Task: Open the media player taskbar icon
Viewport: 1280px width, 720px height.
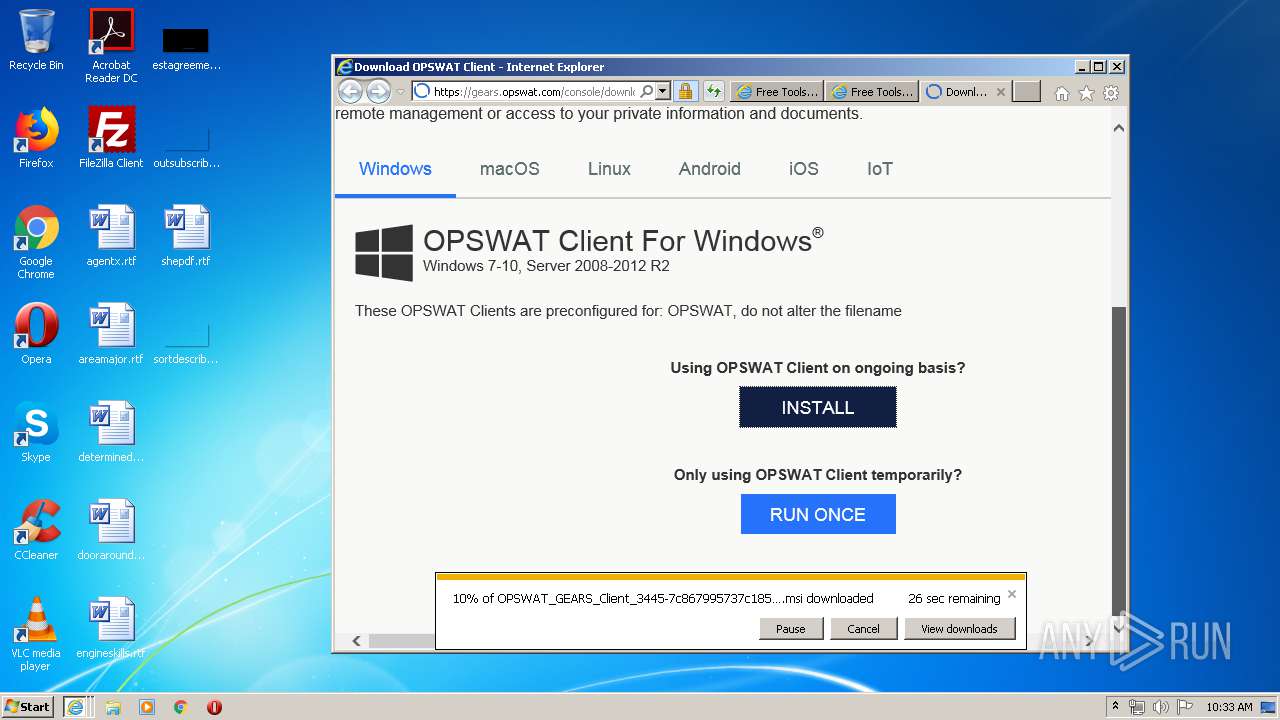Action: point(147,707)
